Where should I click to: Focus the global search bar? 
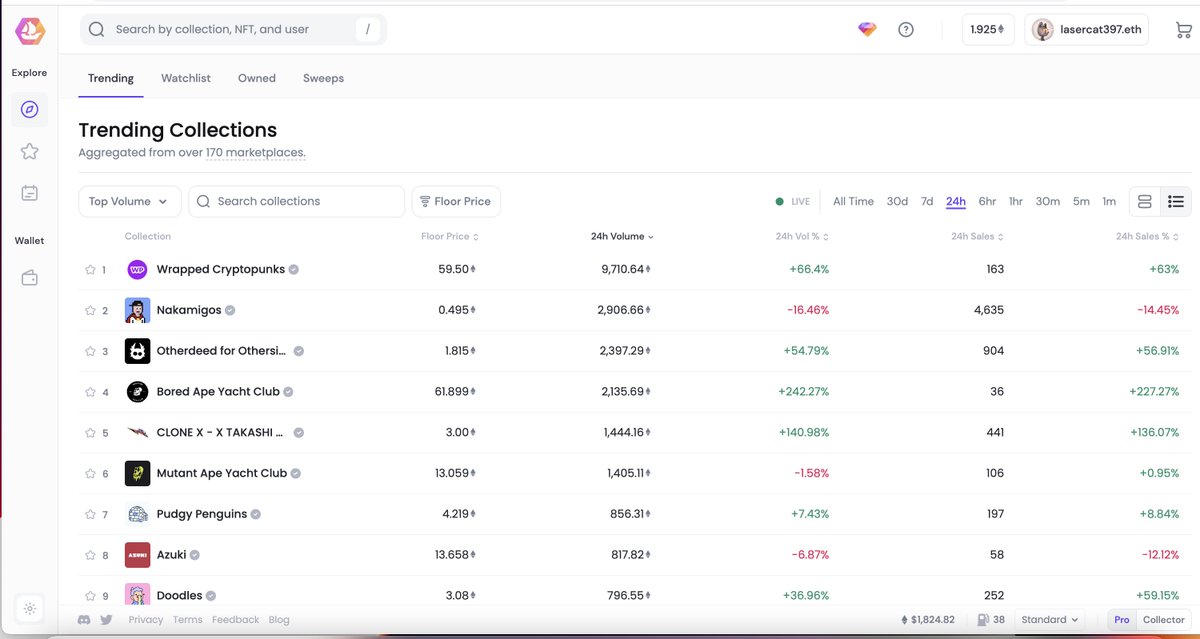[233, 30]
